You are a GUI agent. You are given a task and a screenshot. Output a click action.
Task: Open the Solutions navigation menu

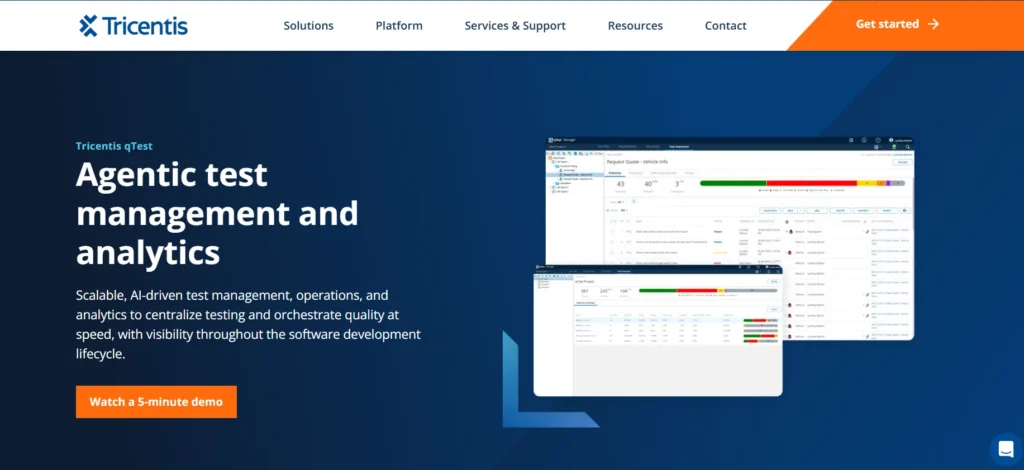click(308, 25)
